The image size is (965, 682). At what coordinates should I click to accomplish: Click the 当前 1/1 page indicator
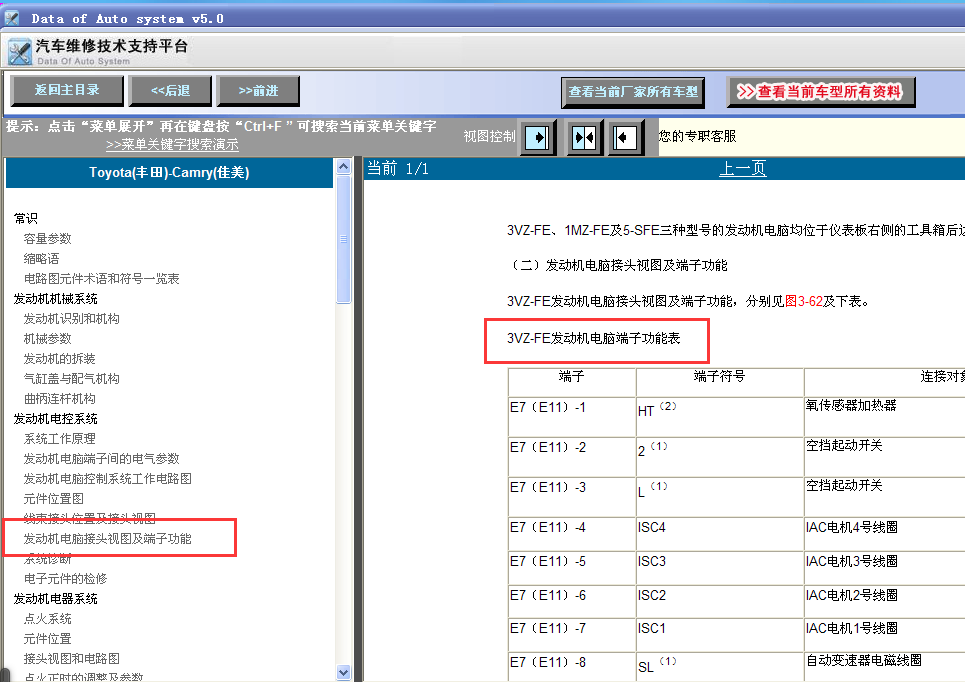398,169
